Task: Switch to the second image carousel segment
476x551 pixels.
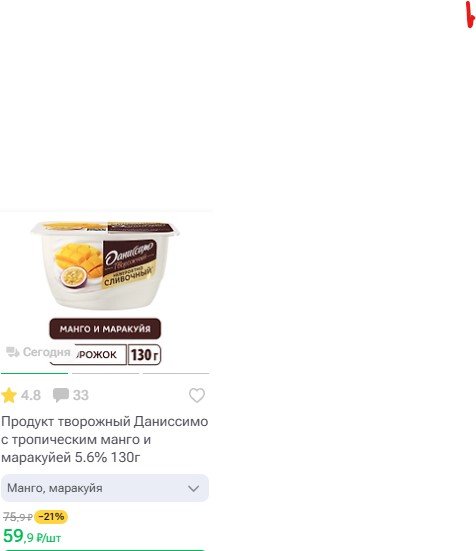Action: pyautogui.click(x=105, y=373)
